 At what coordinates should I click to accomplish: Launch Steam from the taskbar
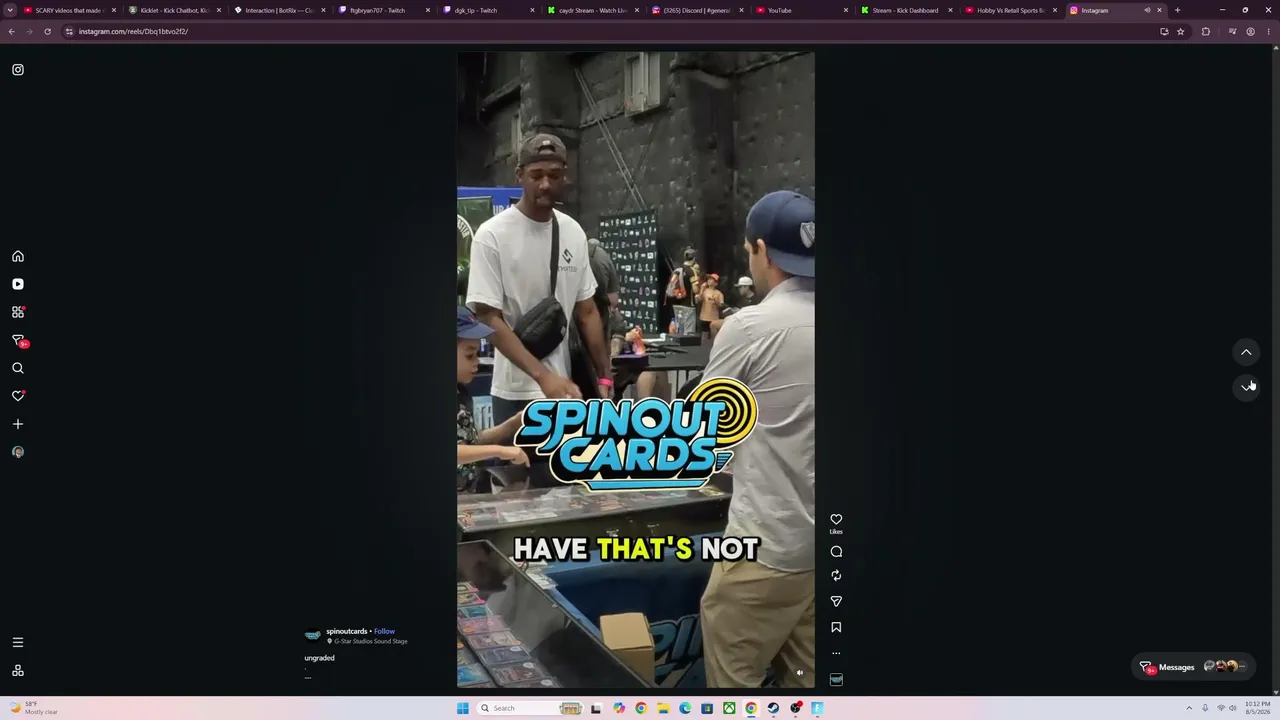(x=773, y=708)
